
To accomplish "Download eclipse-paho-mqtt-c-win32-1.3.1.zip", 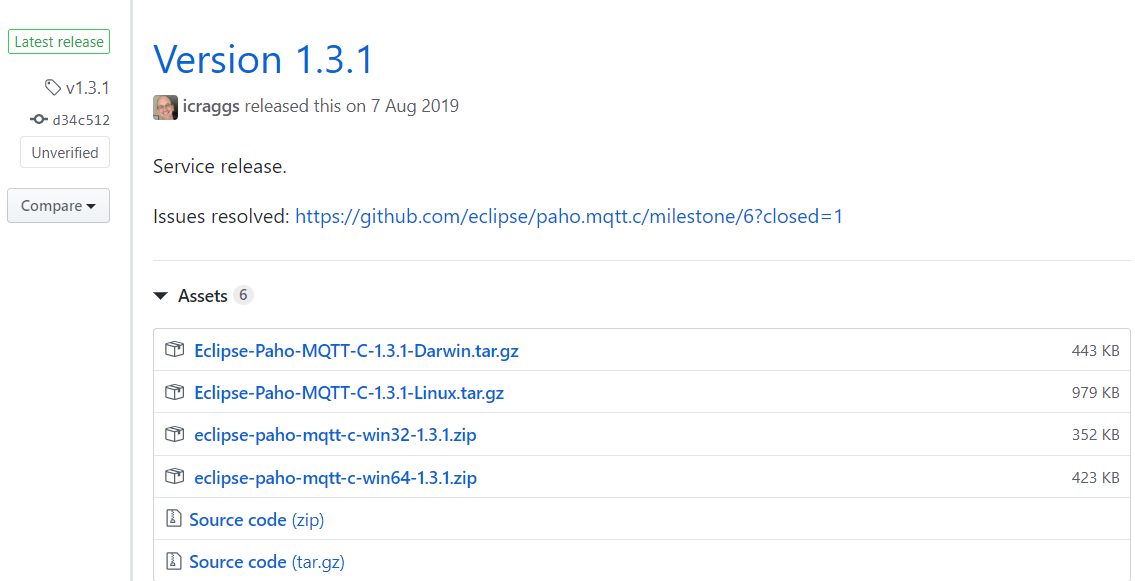I will click(335, 436).
